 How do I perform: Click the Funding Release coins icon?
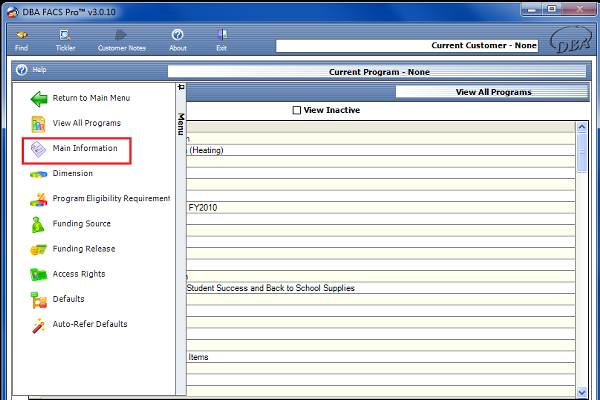click(x=38, y=250)
